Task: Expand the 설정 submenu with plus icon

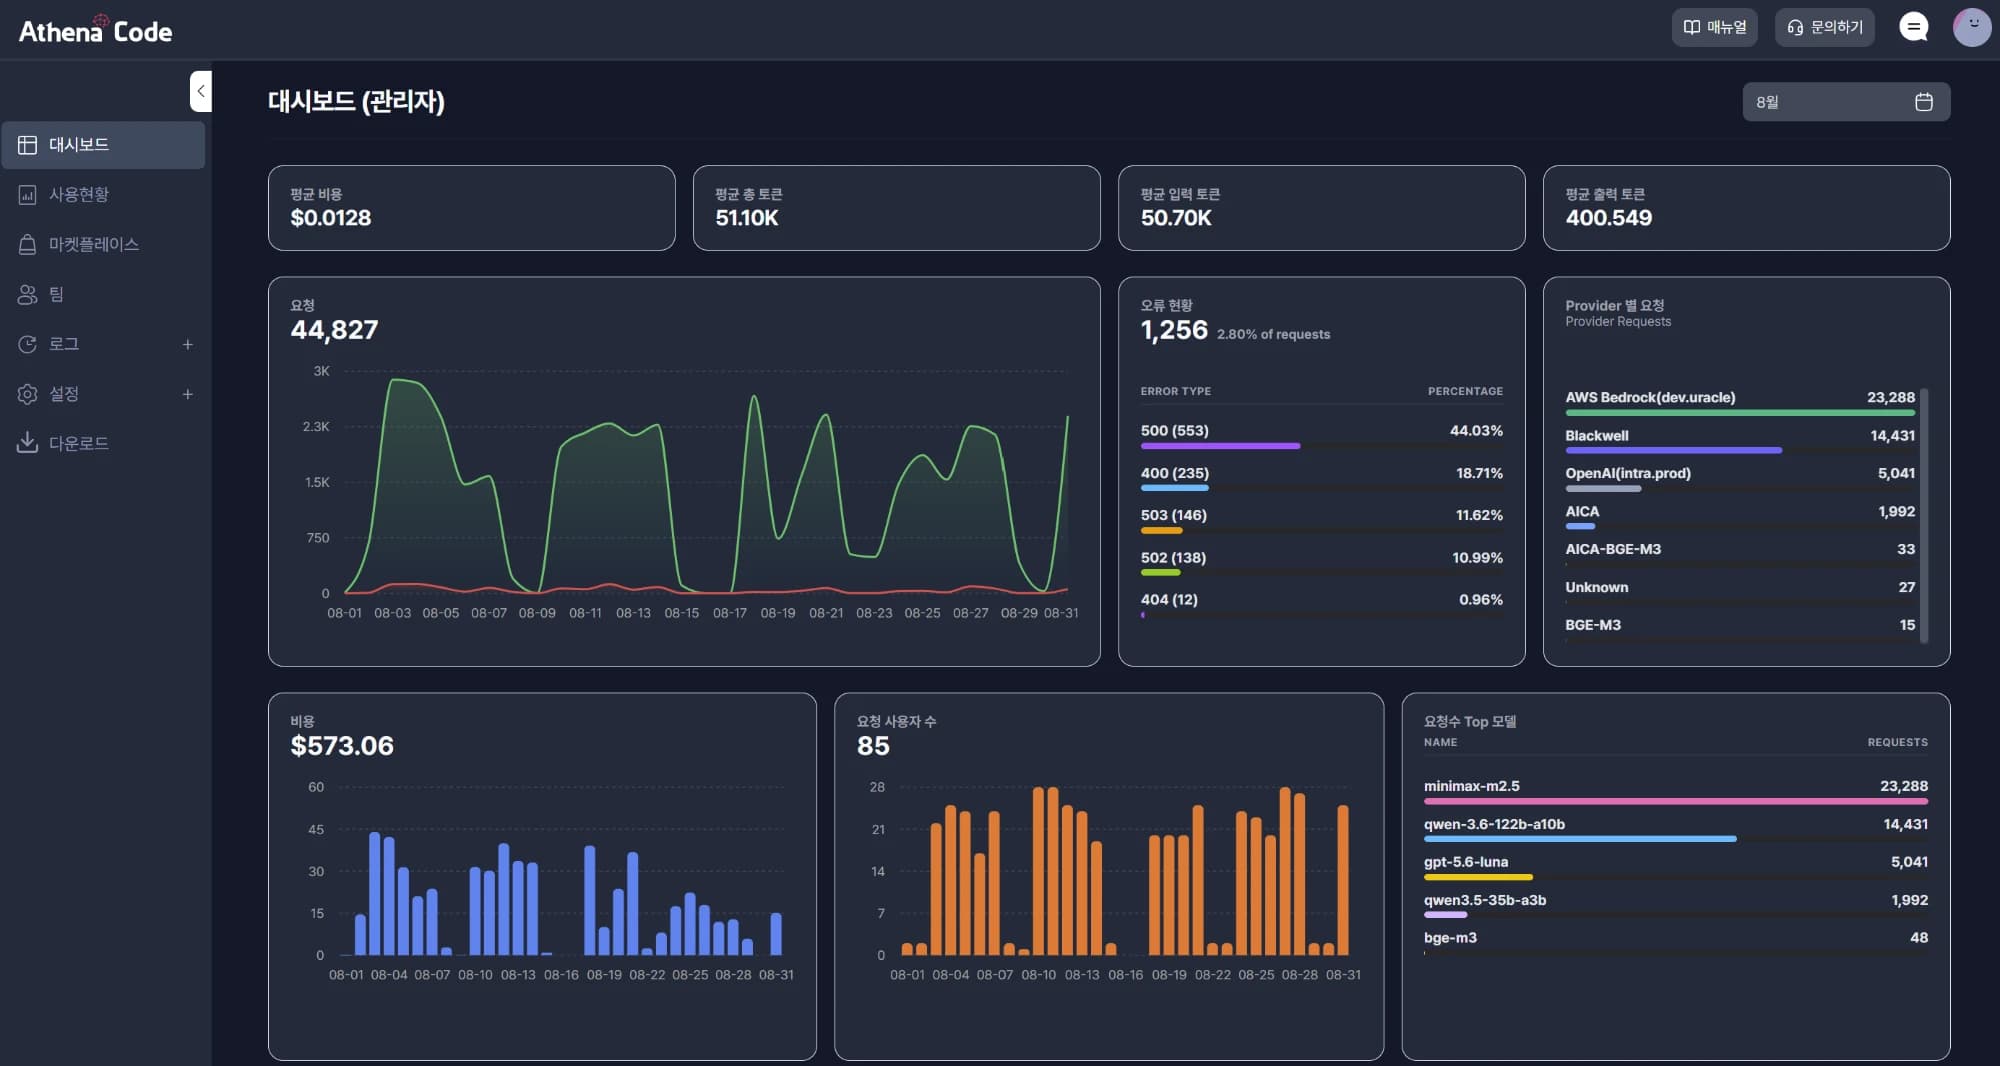Action: coord(188,394)
